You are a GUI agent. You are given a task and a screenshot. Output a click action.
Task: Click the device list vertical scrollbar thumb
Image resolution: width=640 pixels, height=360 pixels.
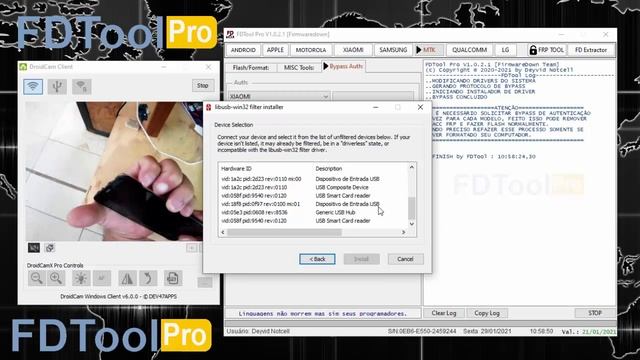click(x=411, y=208)
